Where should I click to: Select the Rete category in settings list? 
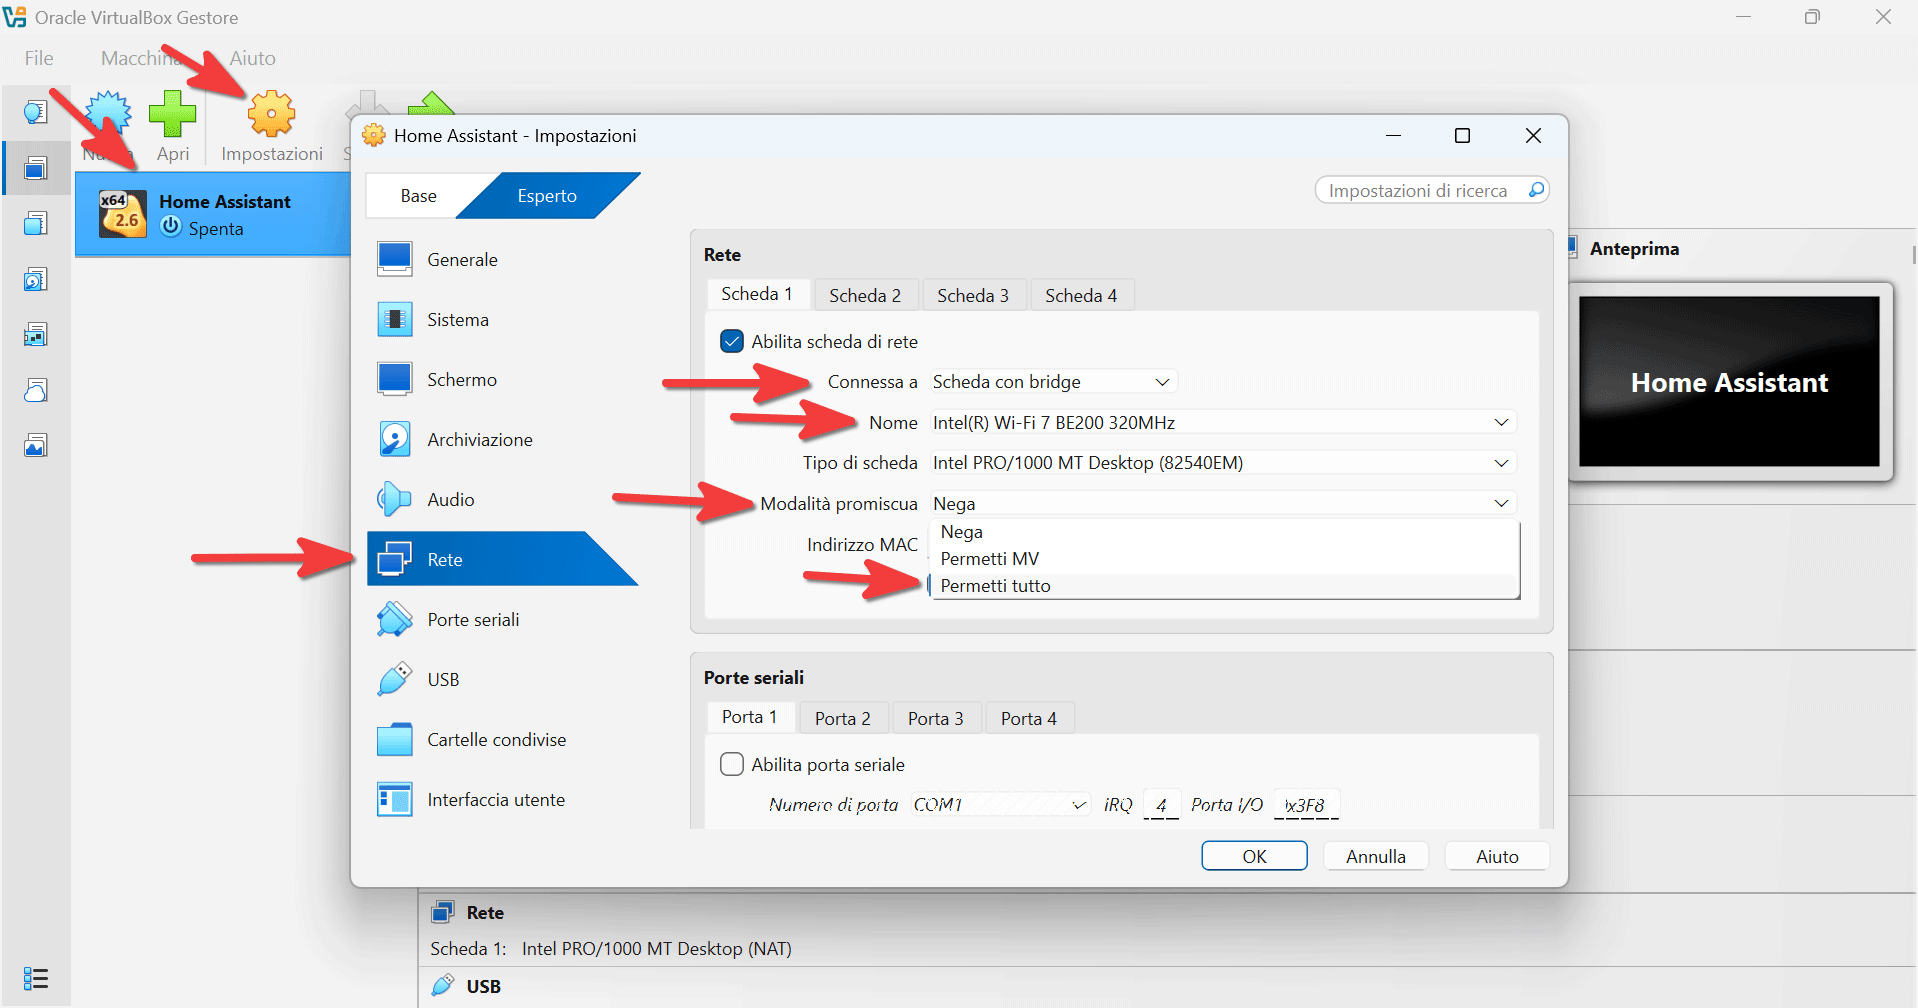502,559
